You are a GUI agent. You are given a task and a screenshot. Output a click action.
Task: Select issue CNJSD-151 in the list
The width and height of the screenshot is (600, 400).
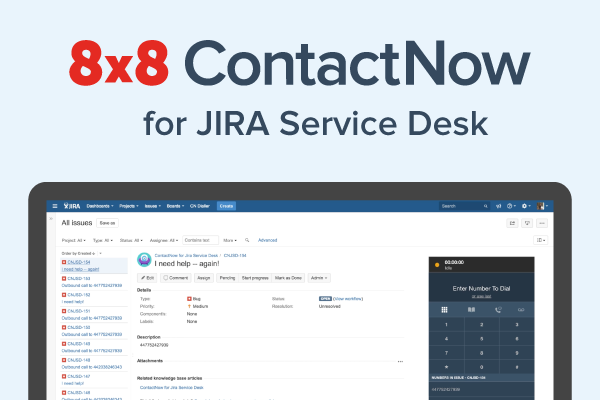pos(92,315)
